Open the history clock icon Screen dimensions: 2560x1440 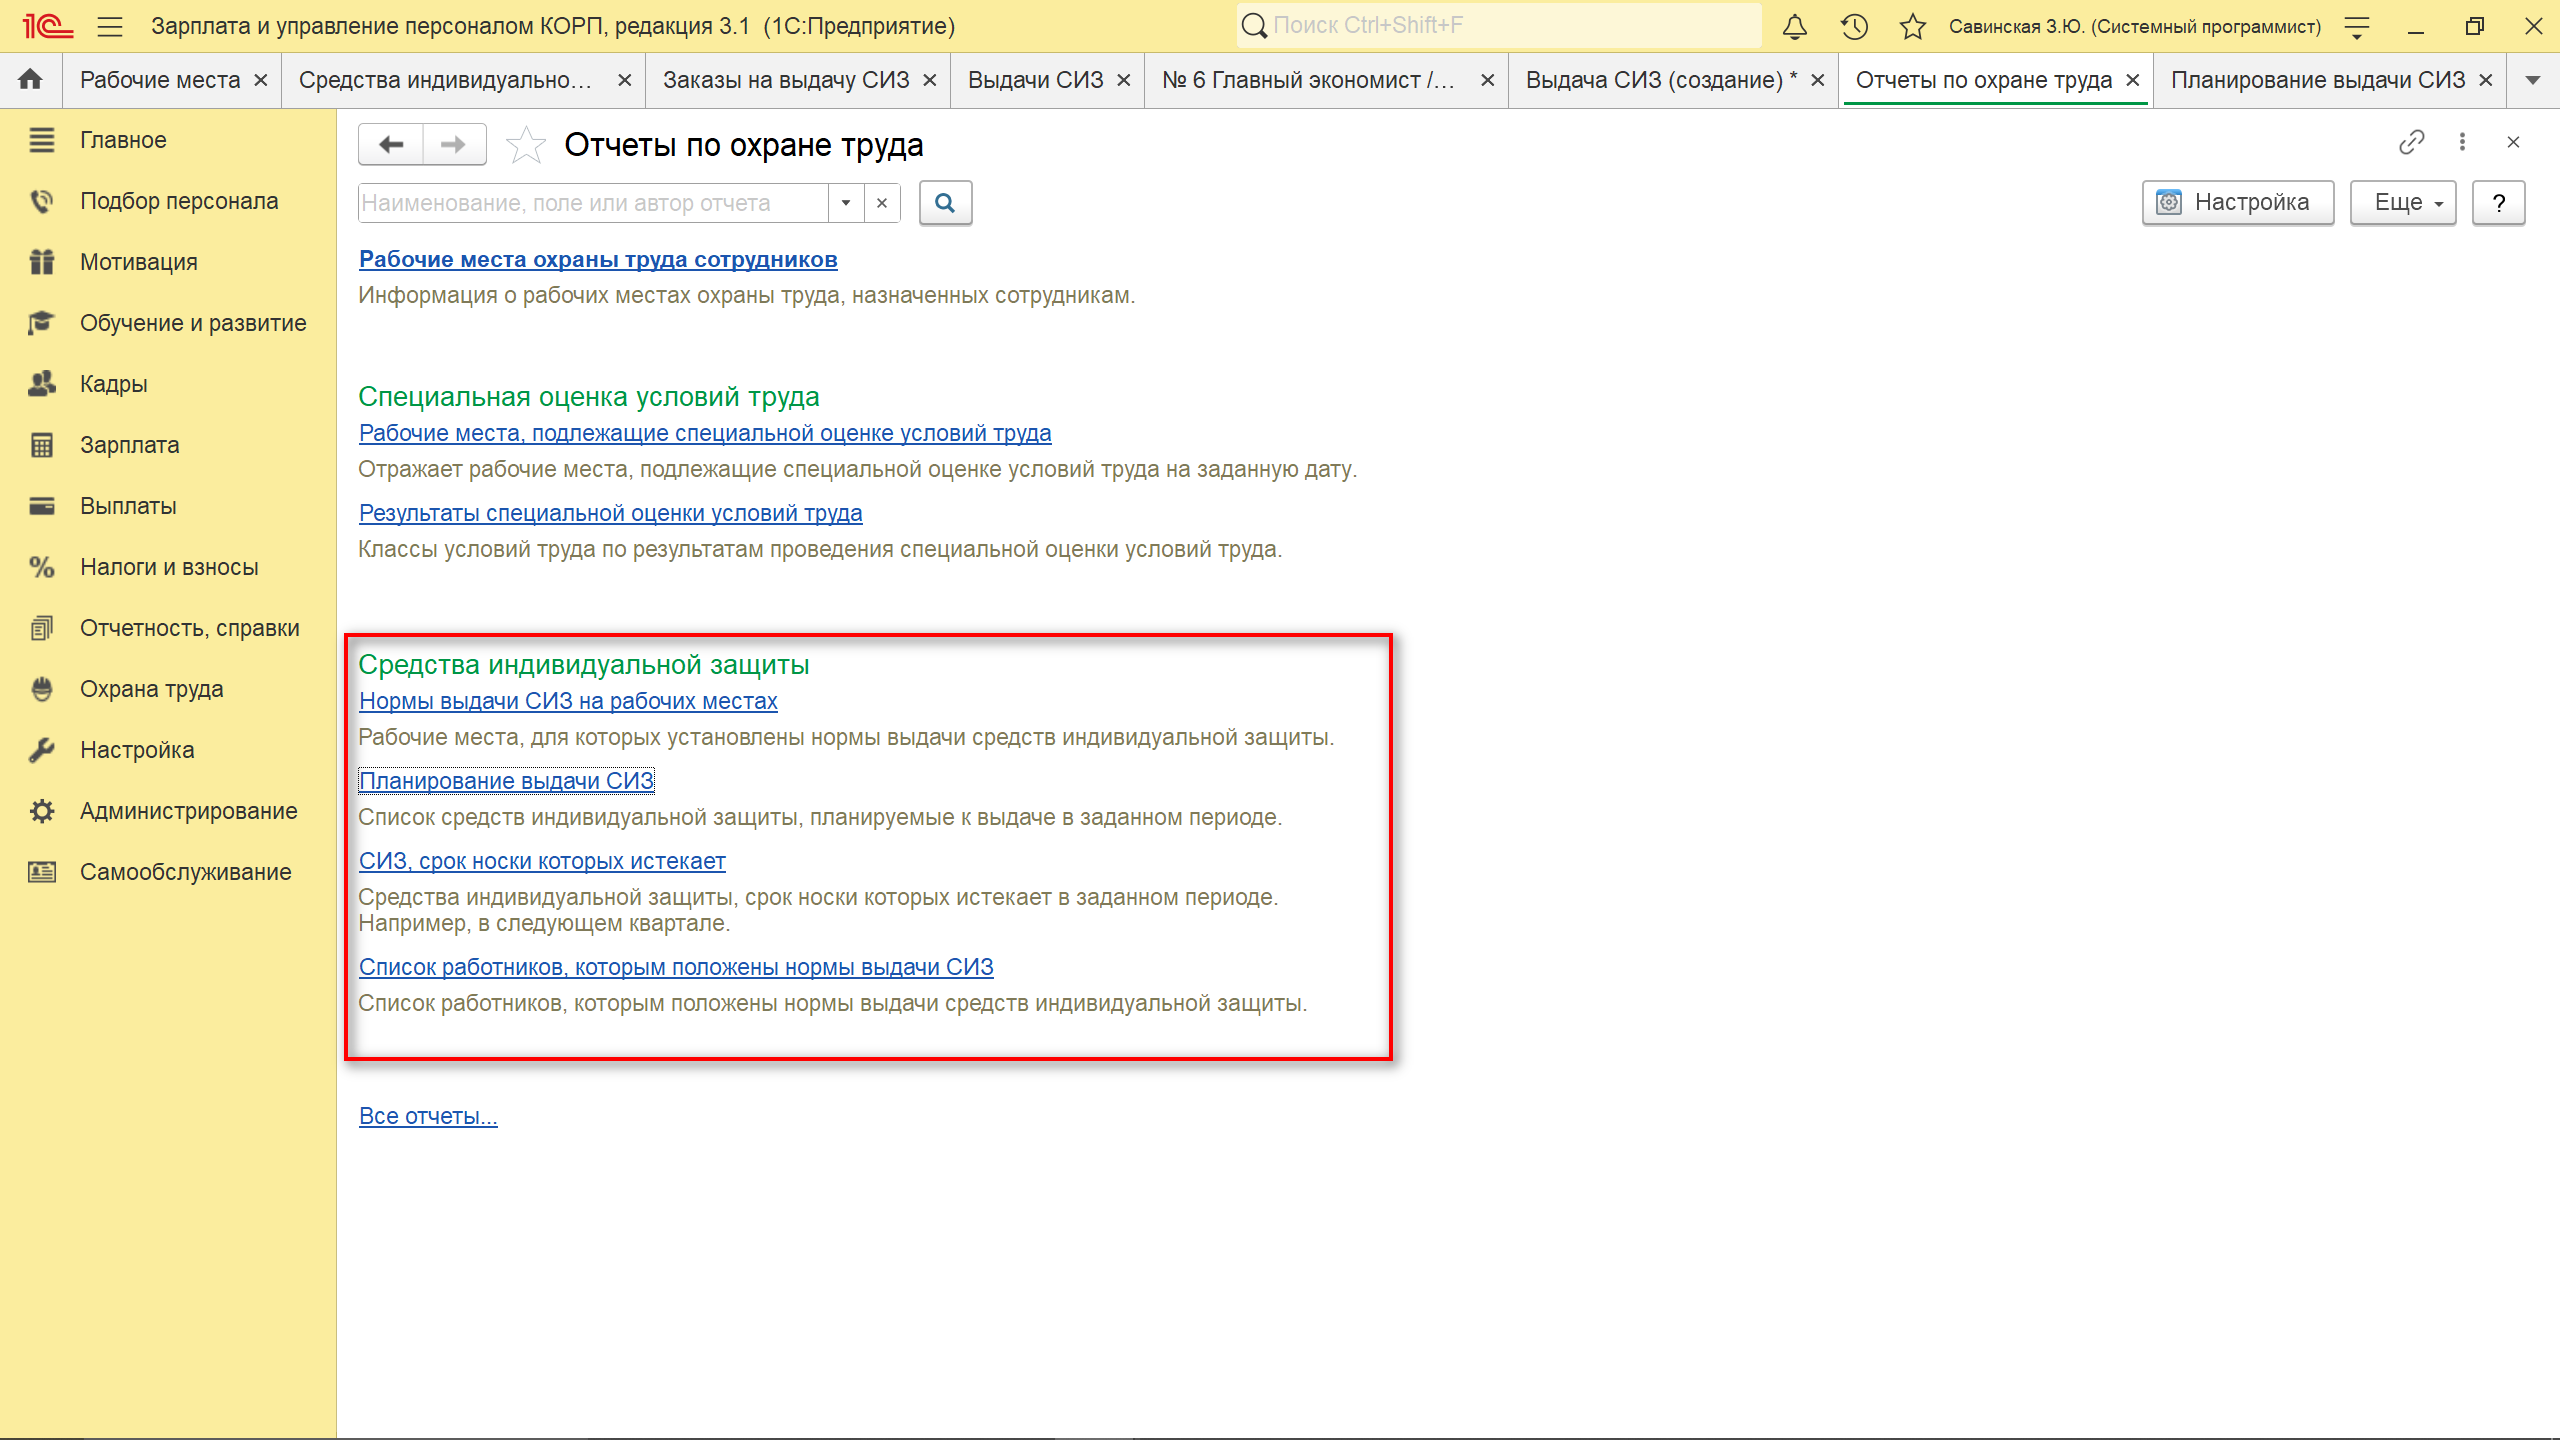[1854, 27]
